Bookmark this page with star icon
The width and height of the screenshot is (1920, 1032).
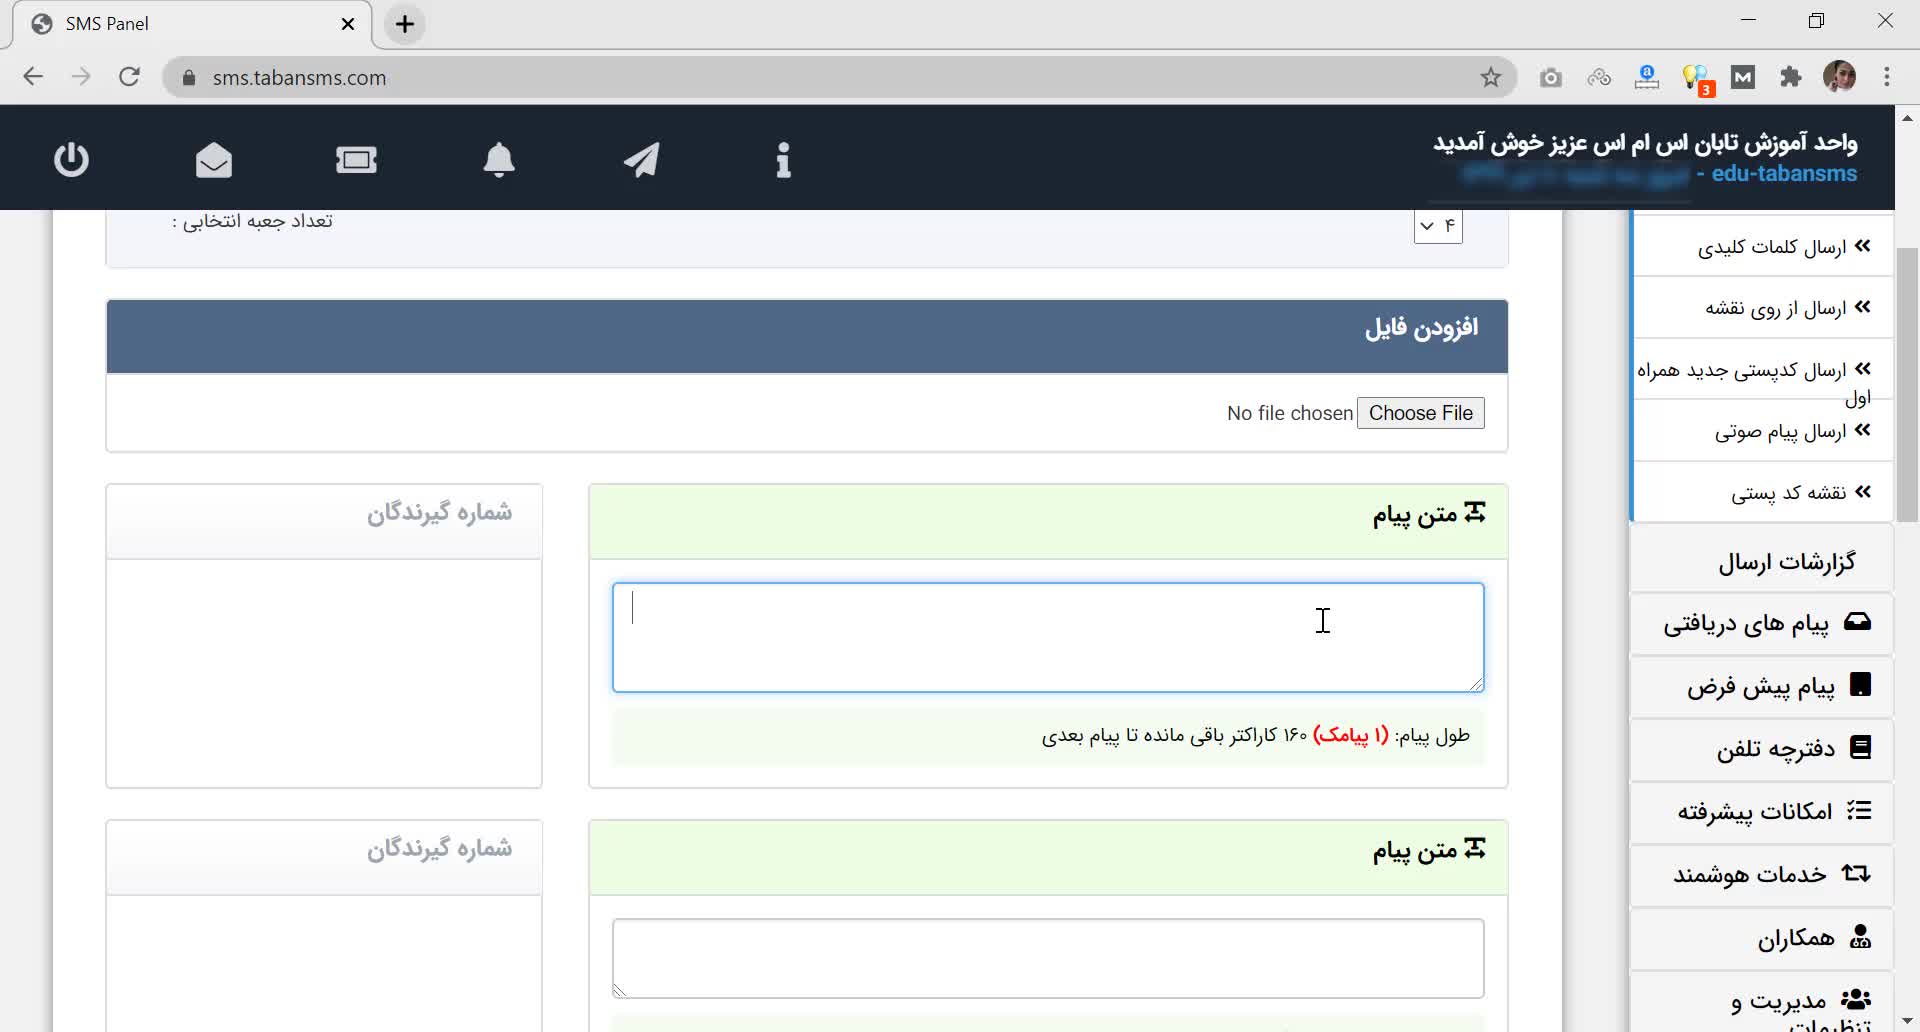[1490, 78]
